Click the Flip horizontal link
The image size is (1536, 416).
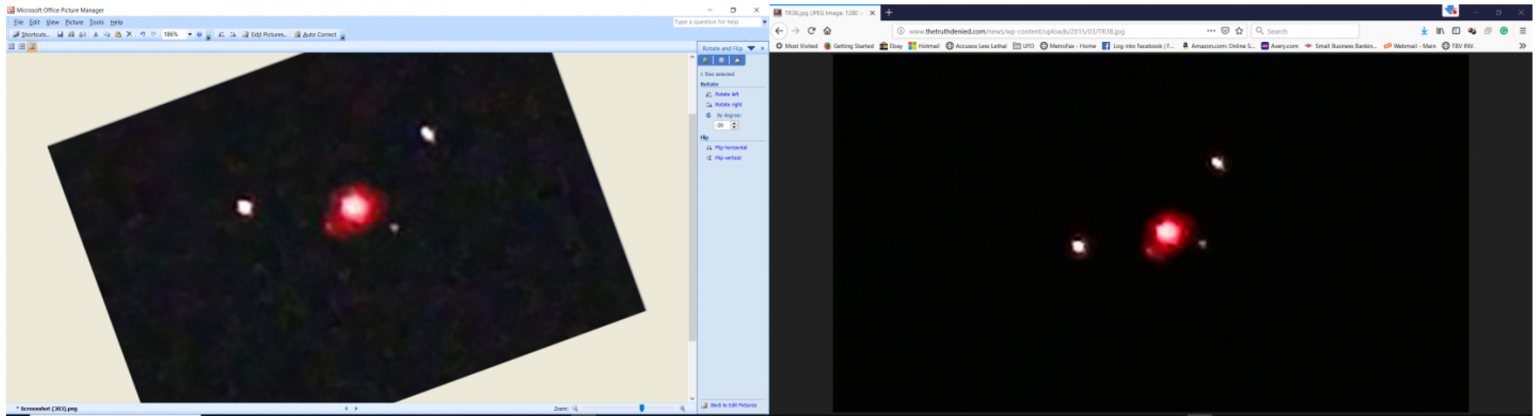coord(731,147)
